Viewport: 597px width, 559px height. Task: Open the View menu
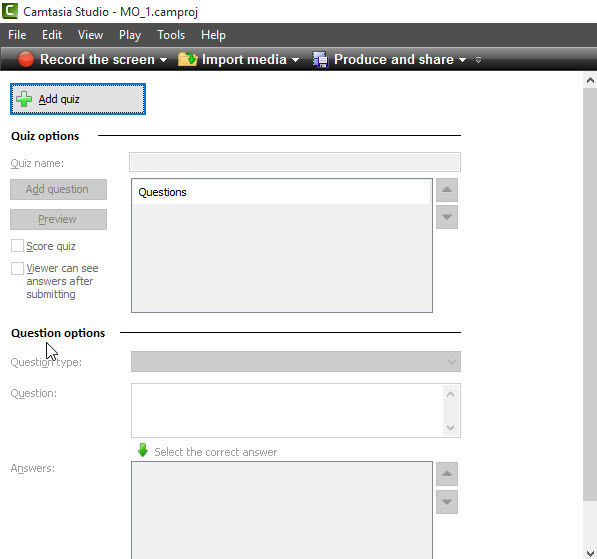[x=90, y=35]
